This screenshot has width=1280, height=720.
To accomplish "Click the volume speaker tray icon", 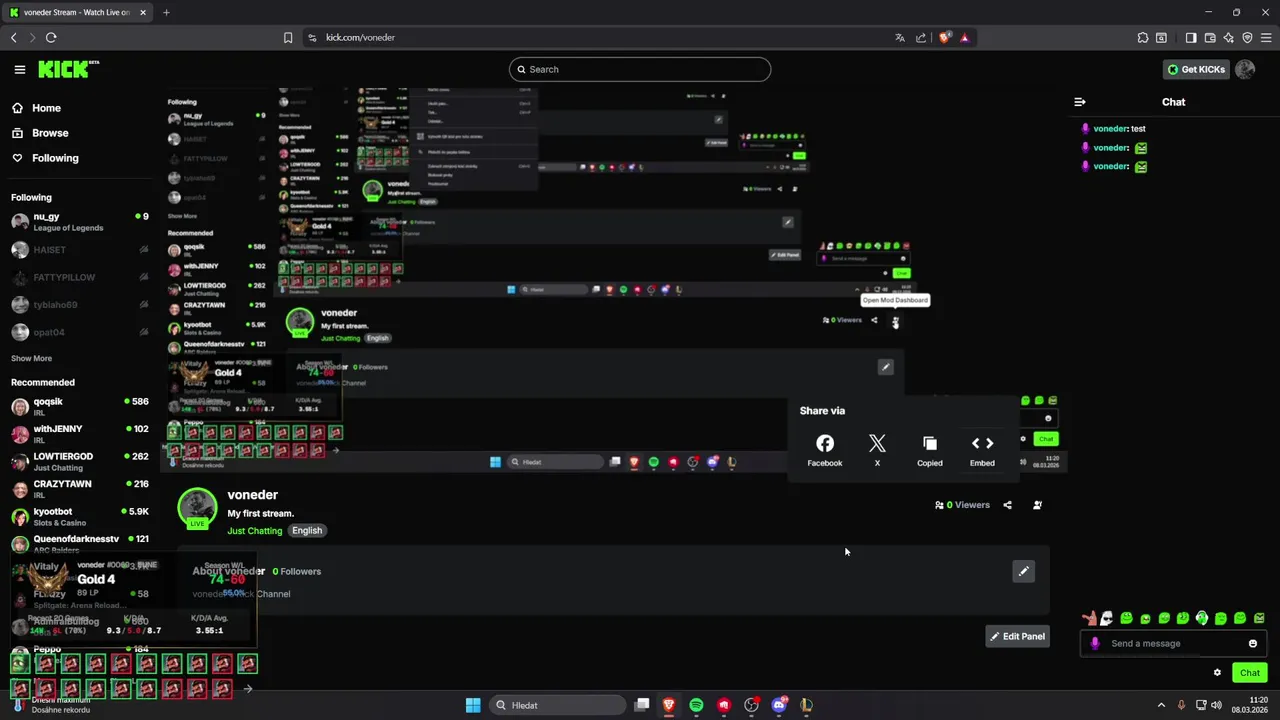I will point(1216,705).
